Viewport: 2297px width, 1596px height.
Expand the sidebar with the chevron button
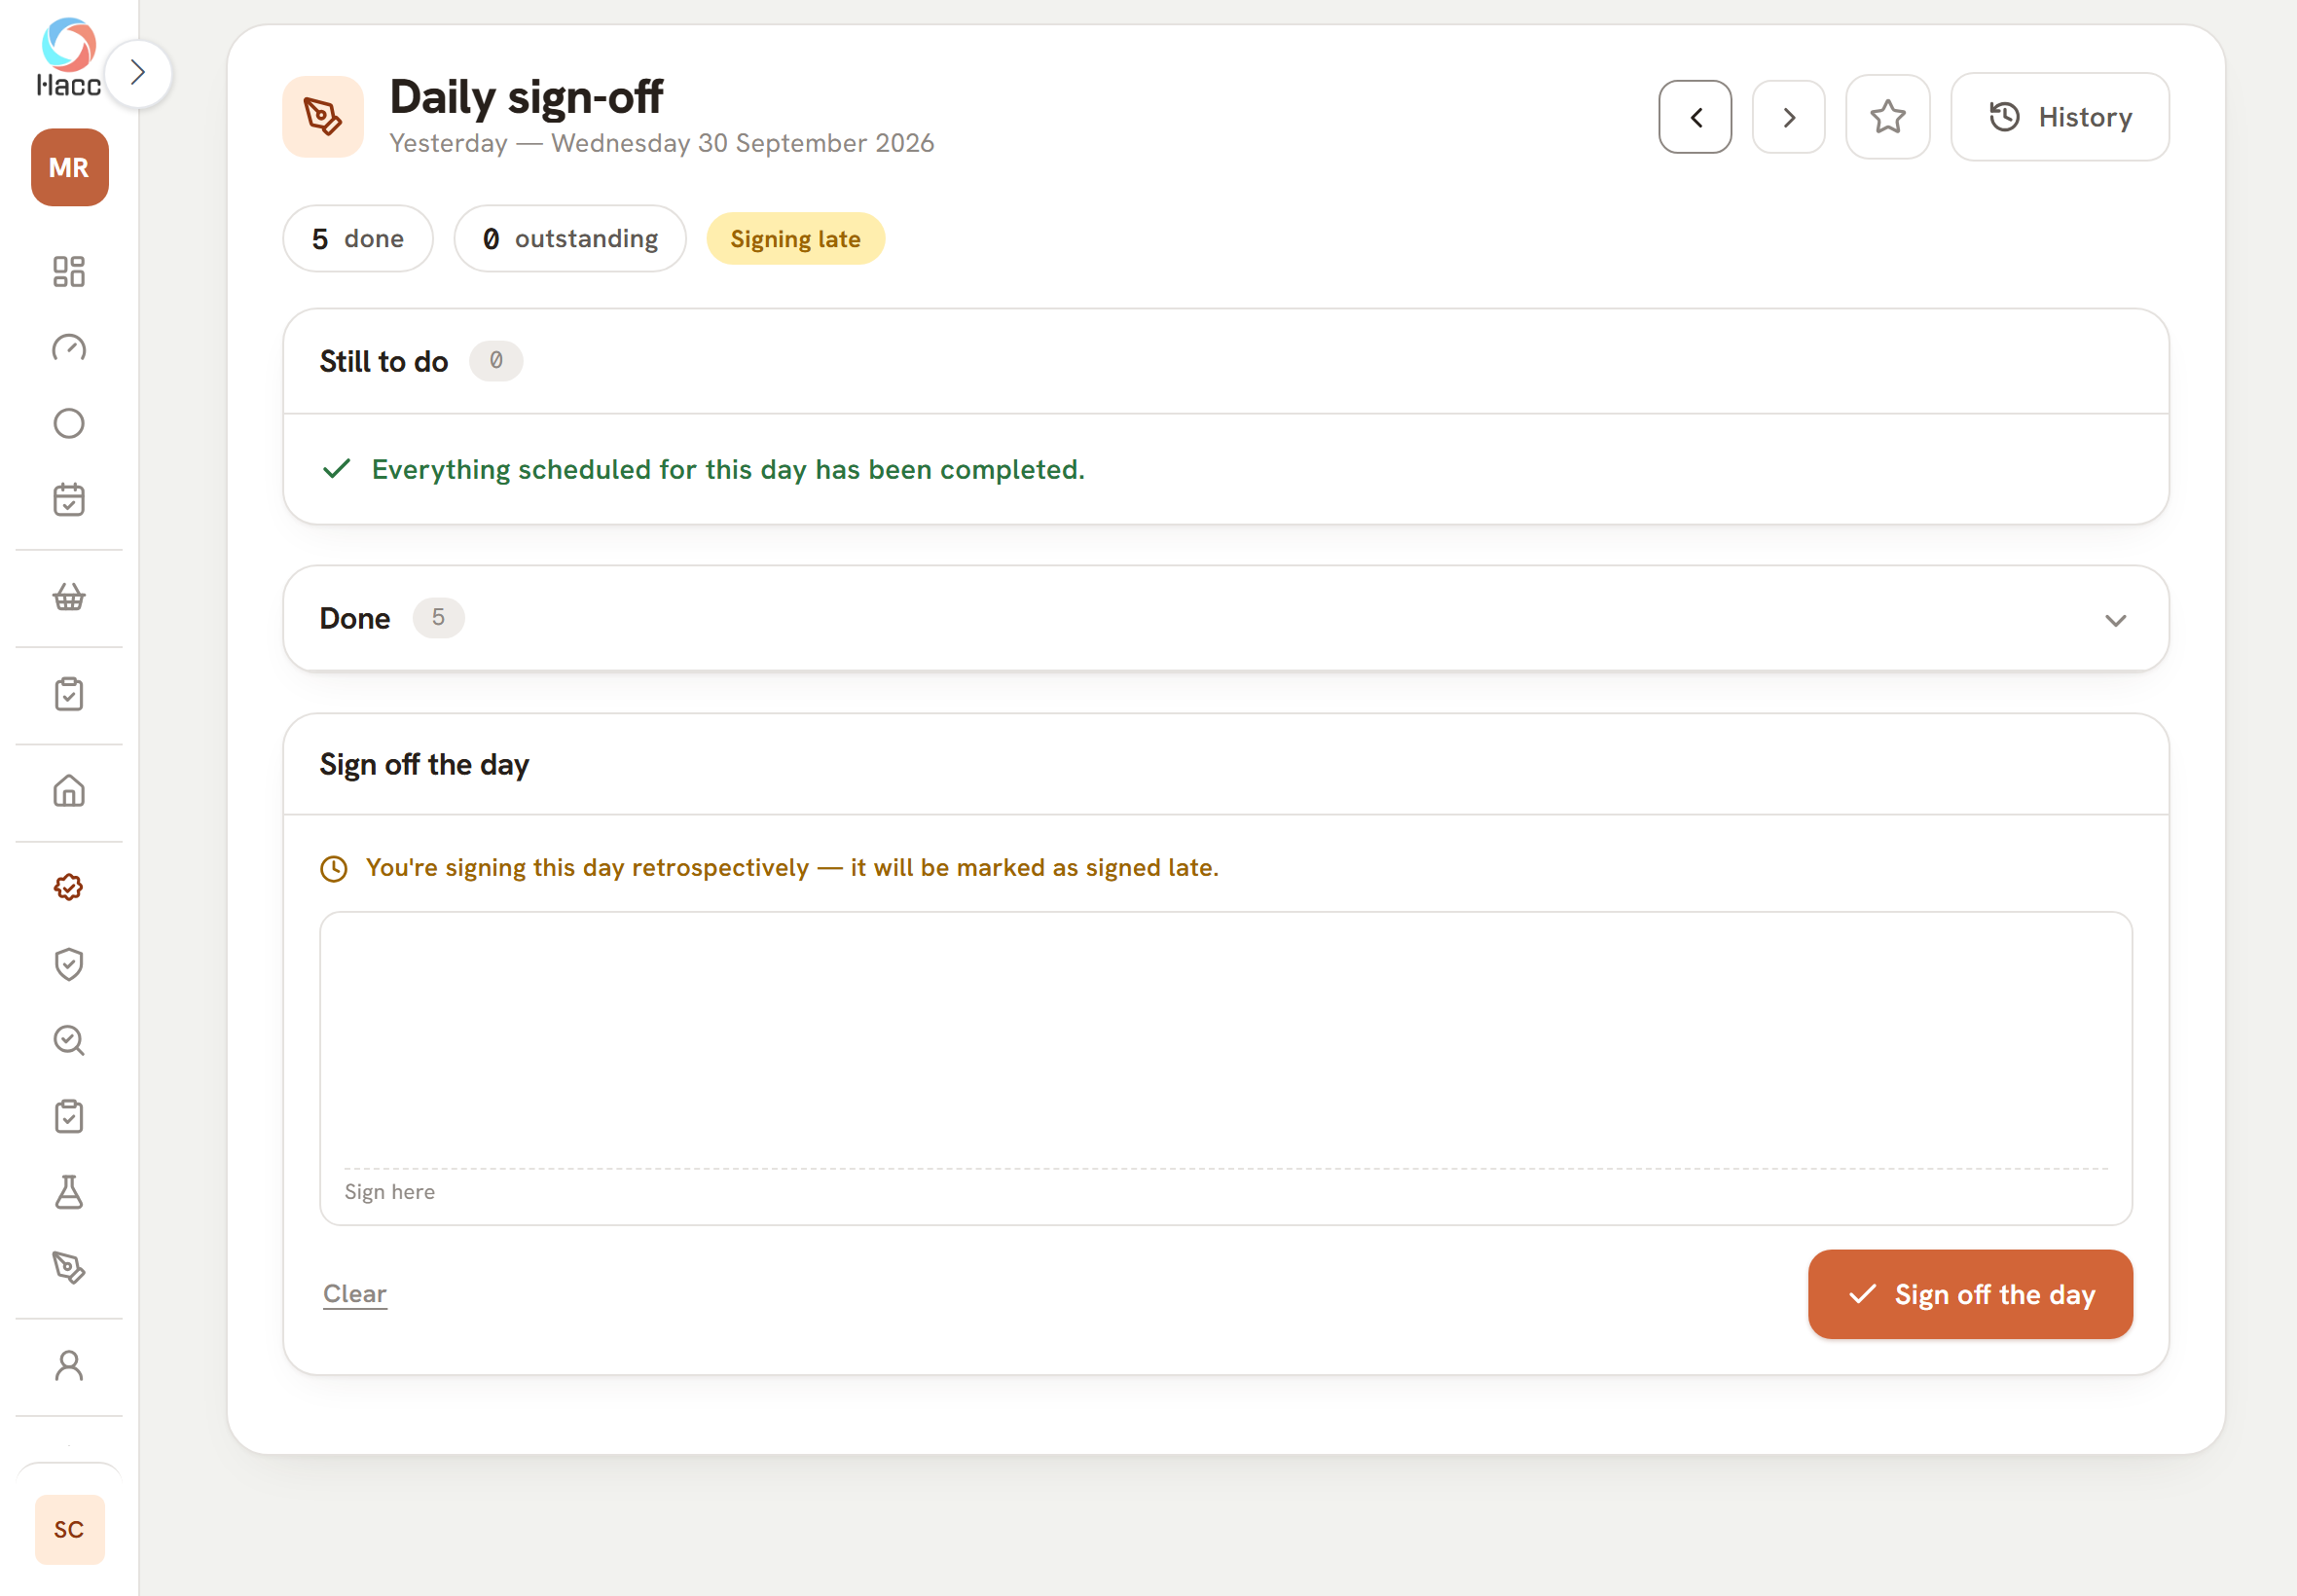pyautogui.click(x=138, y=73)
